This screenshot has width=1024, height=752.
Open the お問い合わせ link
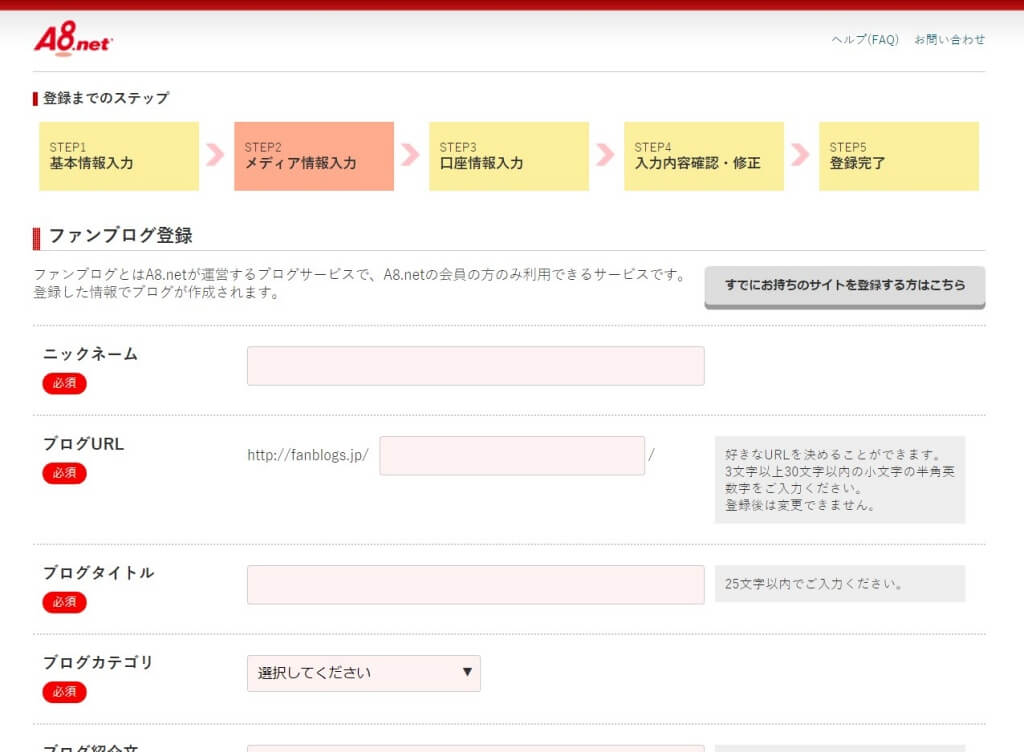[x=947, y=40]
